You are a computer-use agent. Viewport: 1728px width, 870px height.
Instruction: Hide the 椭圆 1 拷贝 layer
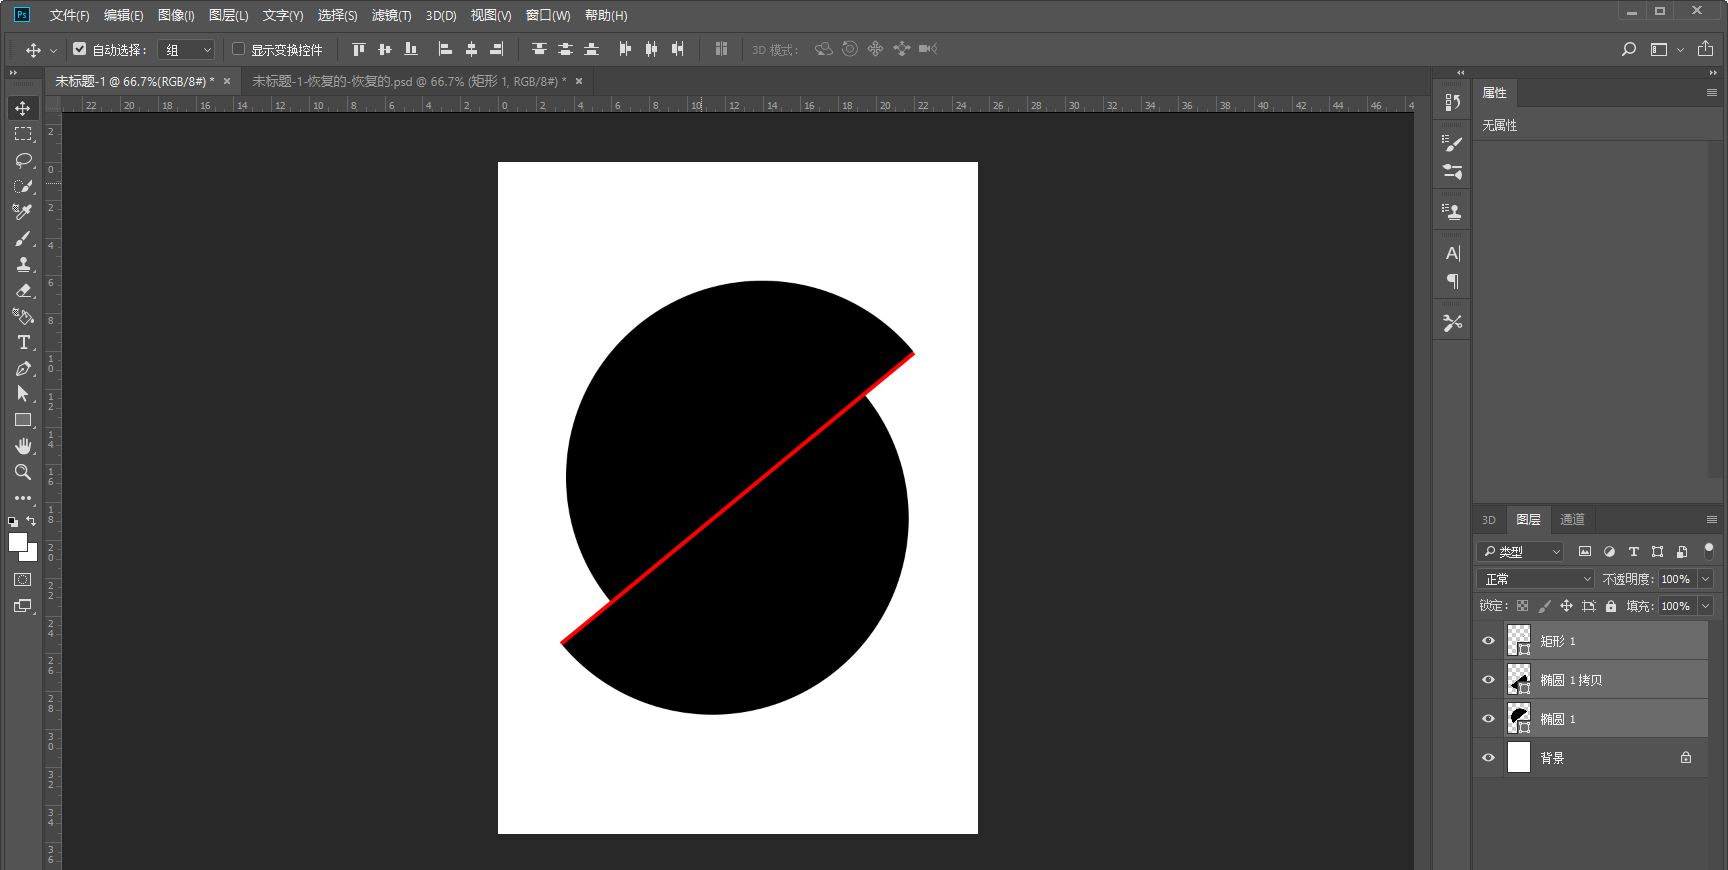click(1488, 680)
